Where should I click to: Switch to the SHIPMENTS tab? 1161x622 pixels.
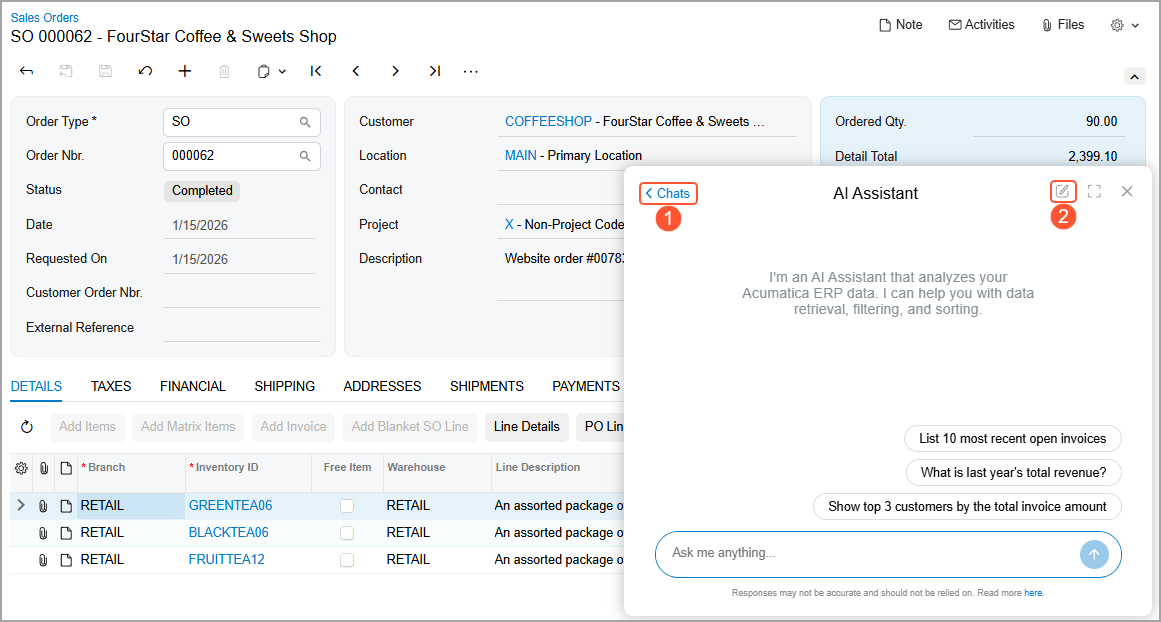pyautogui.click(x=486, y=386)
